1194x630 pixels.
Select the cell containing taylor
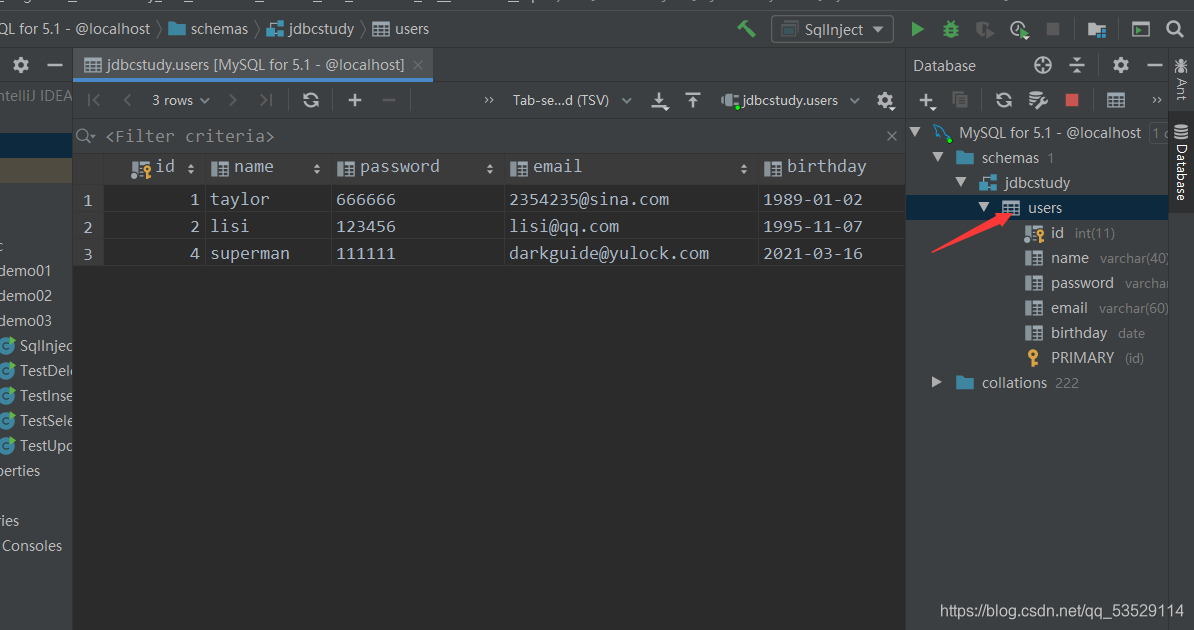(x=268, y=200)
